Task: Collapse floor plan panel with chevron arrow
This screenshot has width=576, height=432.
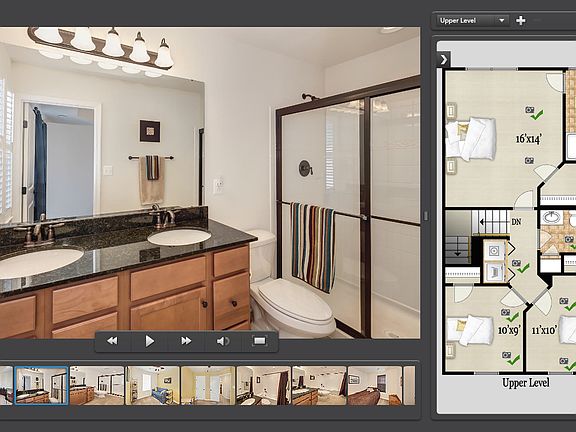Action: tap(444, 60)
